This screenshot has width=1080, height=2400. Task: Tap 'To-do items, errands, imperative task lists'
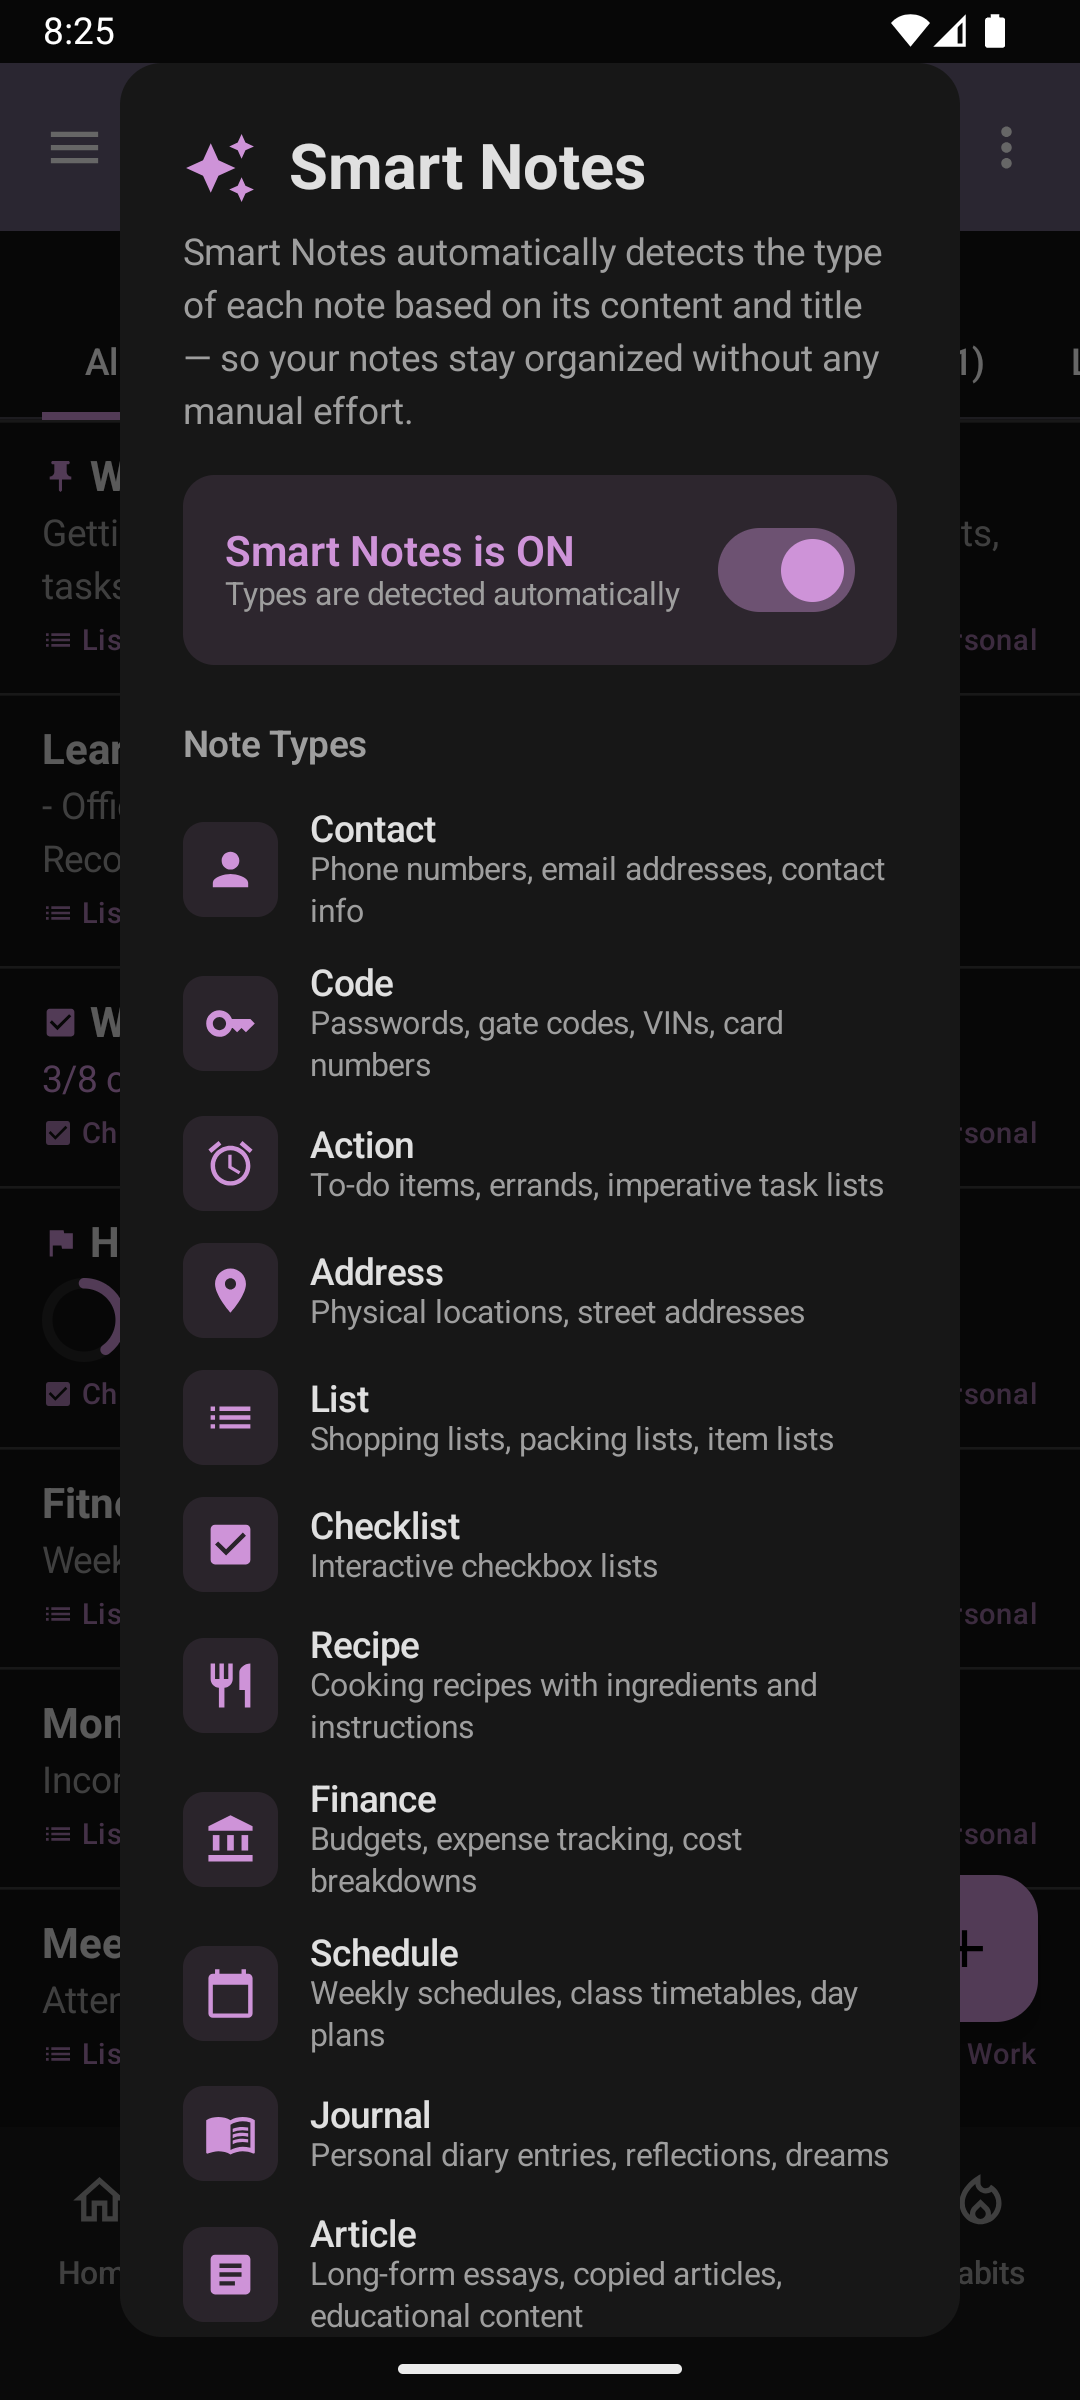[597, 1185]
